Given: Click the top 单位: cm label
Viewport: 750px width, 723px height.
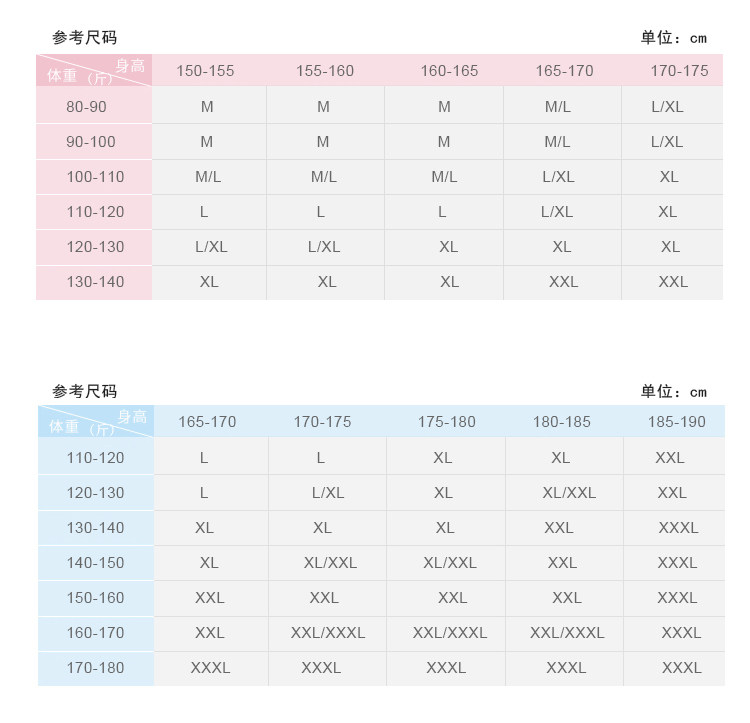Looking at the screenshot, I should [x=673, y=38].
